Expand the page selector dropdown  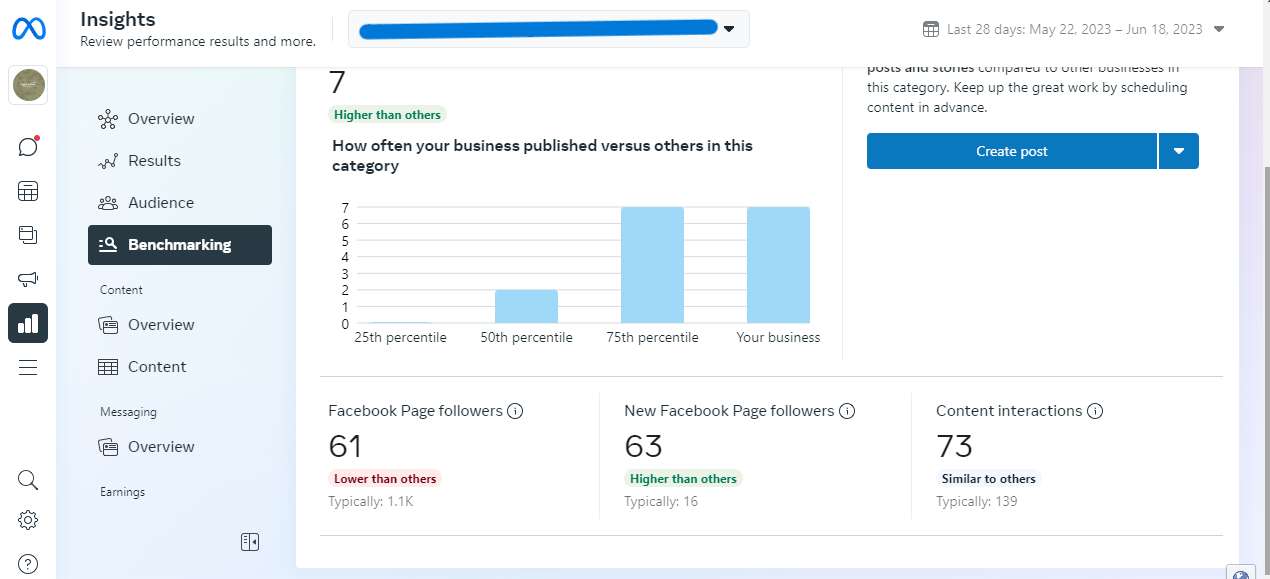pos(729,29)
